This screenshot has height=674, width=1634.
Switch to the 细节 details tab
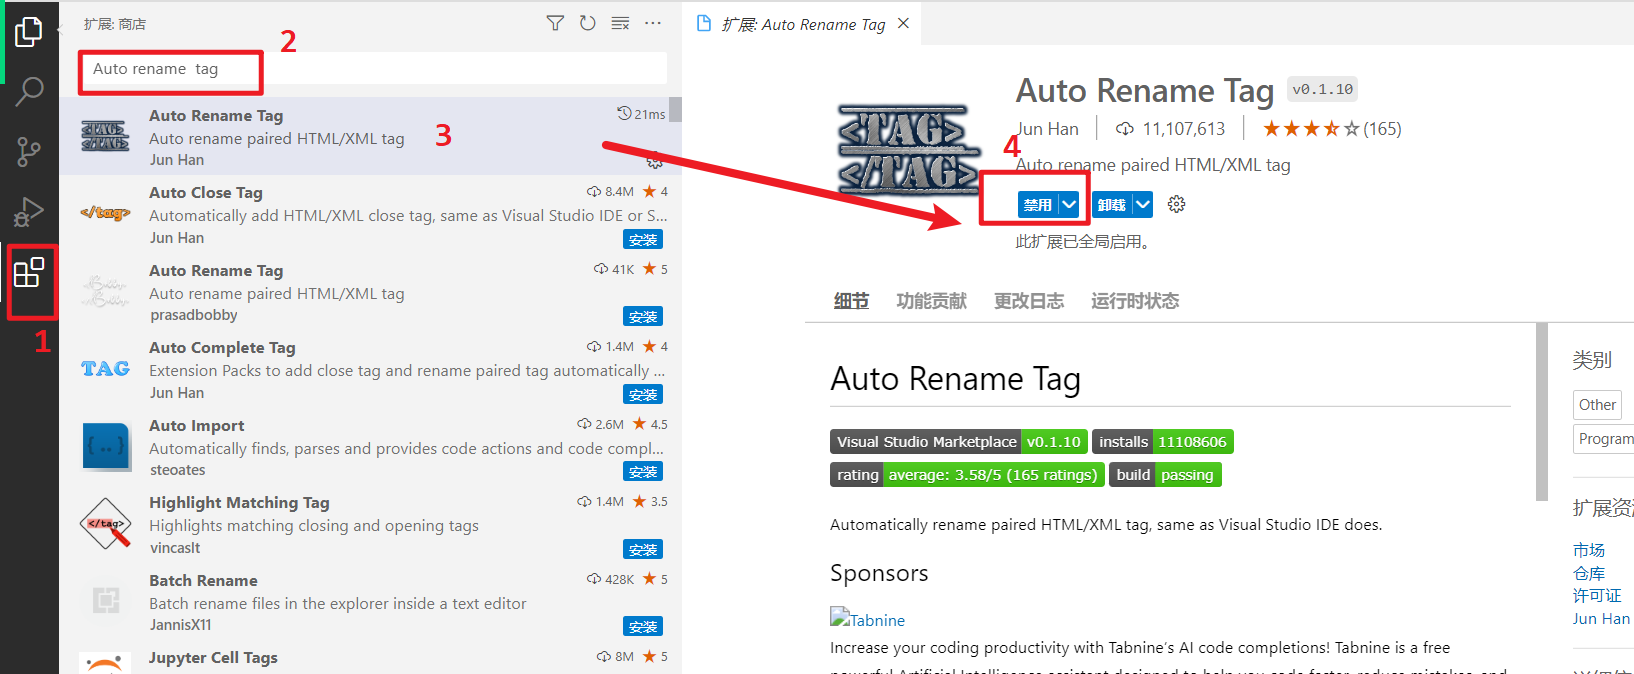click(x=851, y=301)
